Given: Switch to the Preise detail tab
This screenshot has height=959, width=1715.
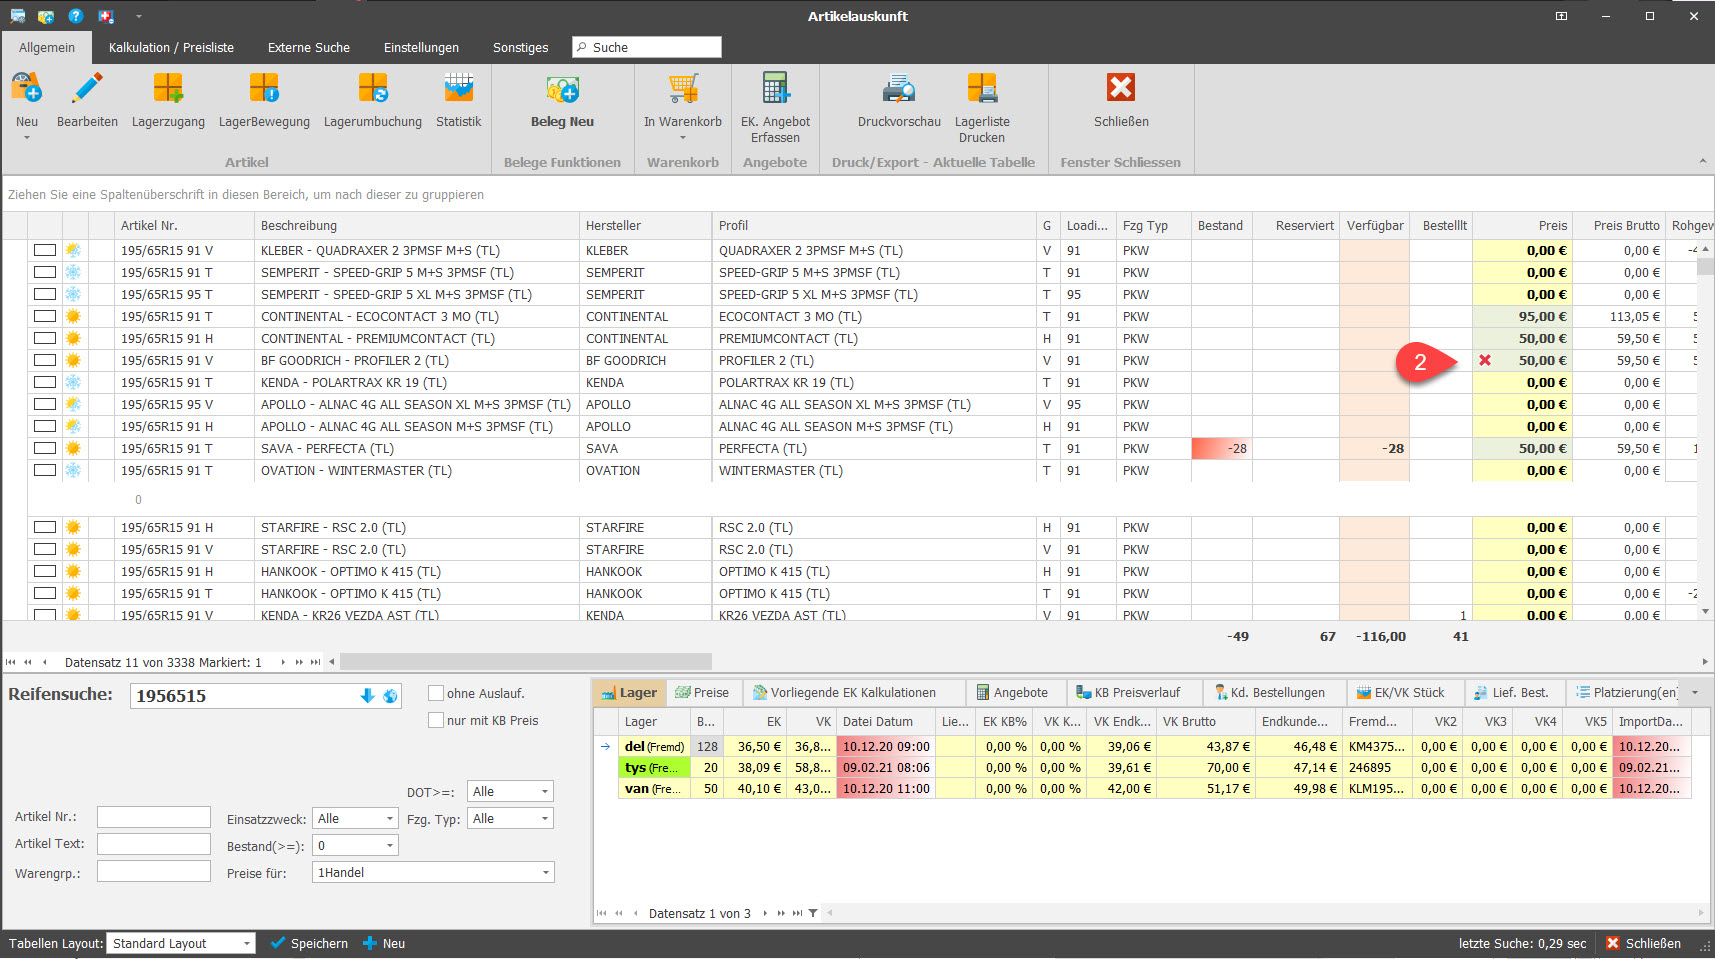Looking at the screenshot, I should tap(702, 692).
